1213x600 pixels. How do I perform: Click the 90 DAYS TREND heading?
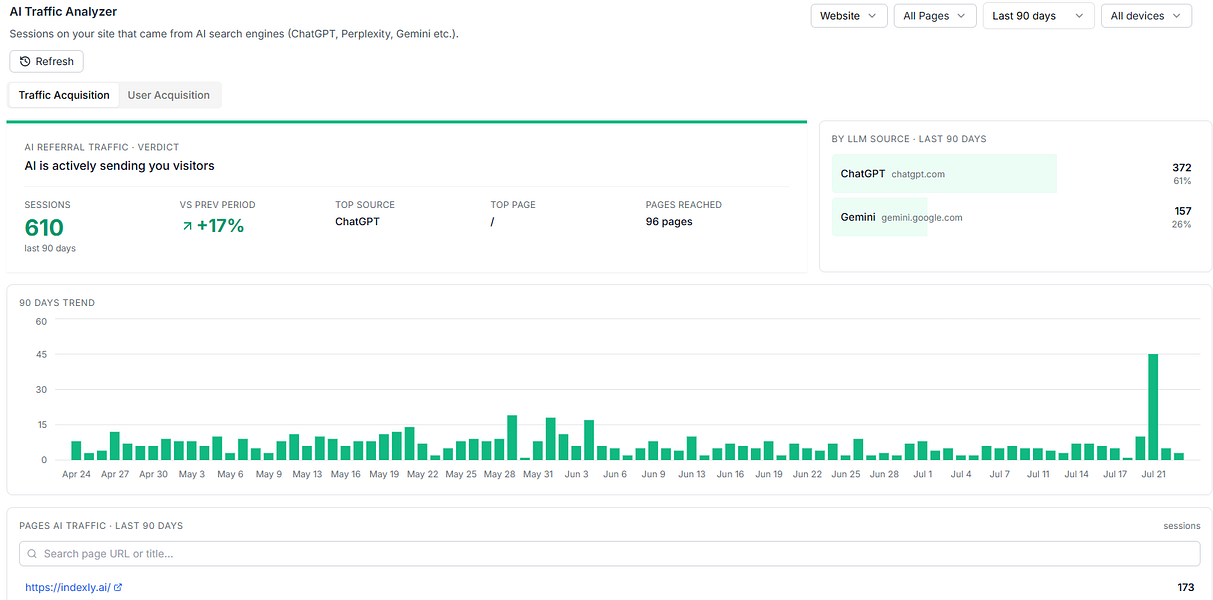(x=57, y=303)
